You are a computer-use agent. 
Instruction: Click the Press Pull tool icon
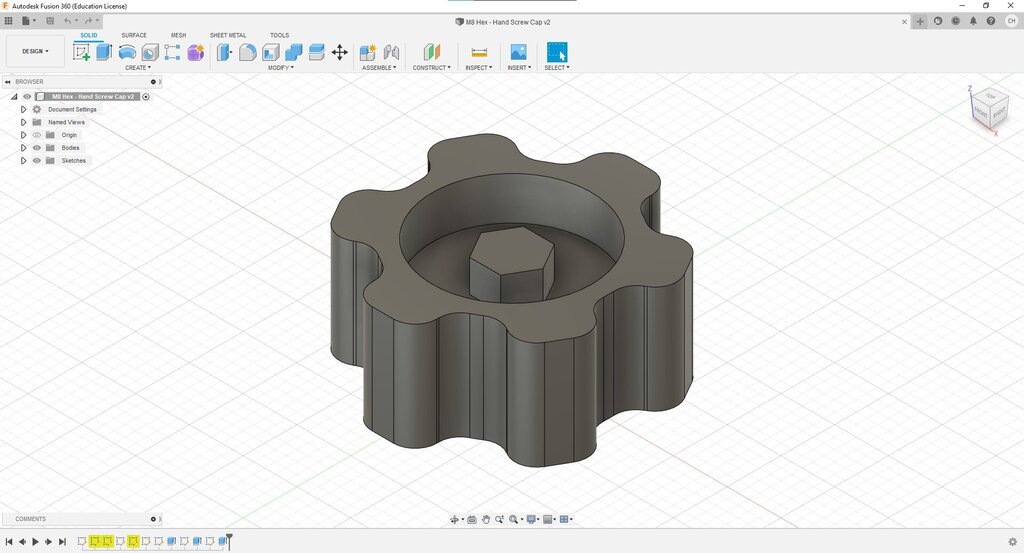click(226, 52)
